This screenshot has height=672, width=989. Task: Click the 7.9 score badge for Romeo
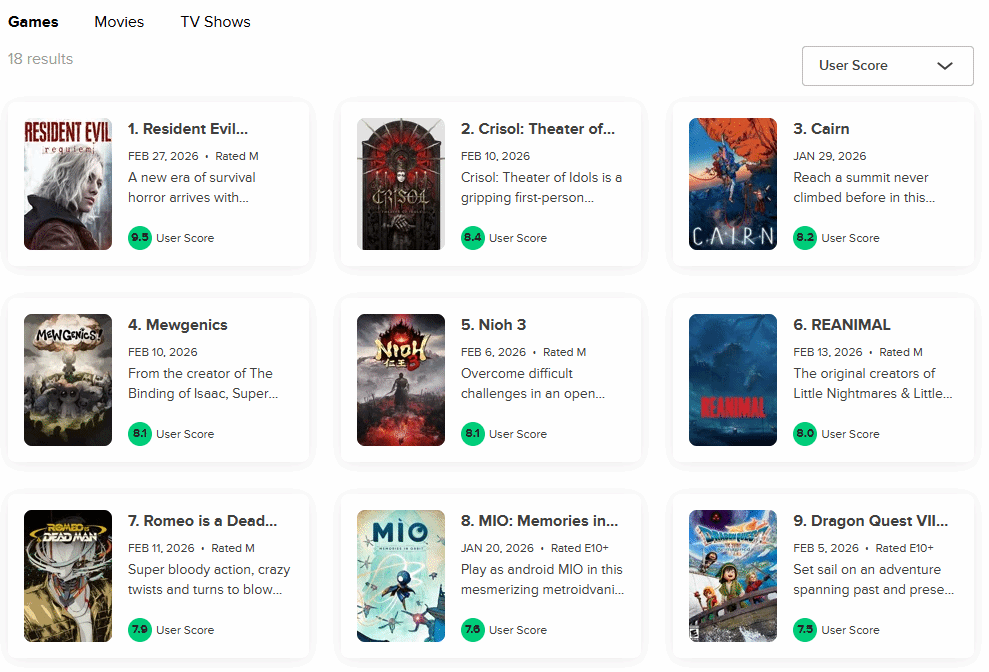click(x=140, y=630)
